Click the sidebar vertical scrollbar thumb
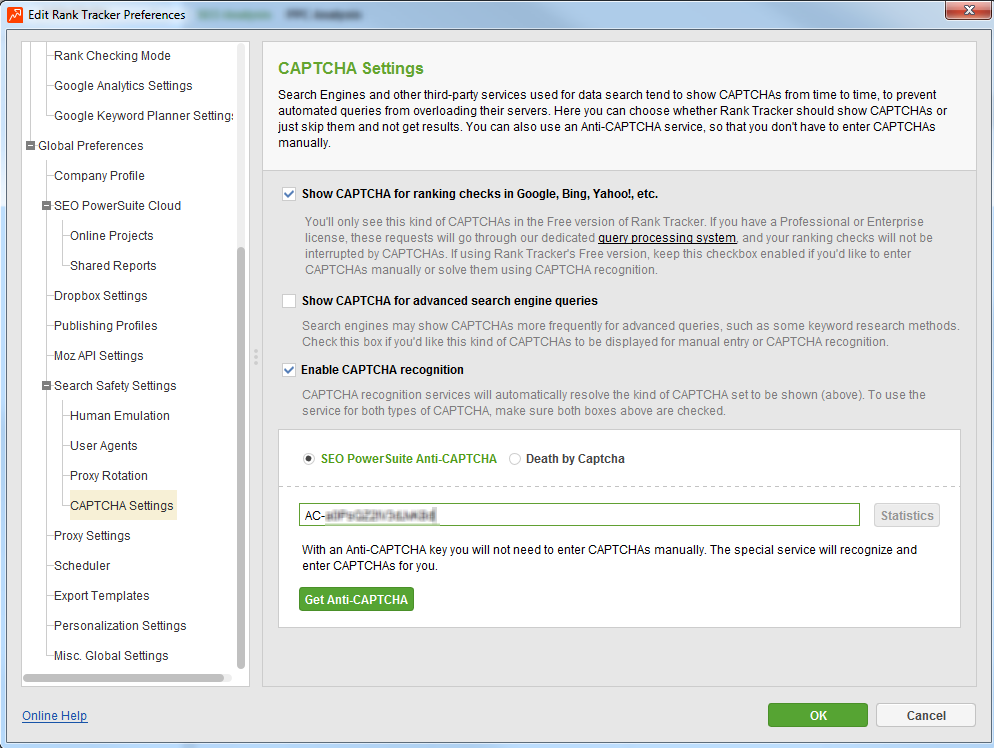The height and width of the screenshot is (748, 994). tap(241, 458)
